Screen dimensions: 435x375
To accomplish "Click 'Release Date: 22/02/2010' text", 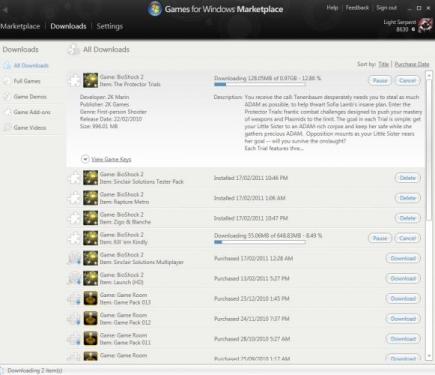I will [111, 119].
